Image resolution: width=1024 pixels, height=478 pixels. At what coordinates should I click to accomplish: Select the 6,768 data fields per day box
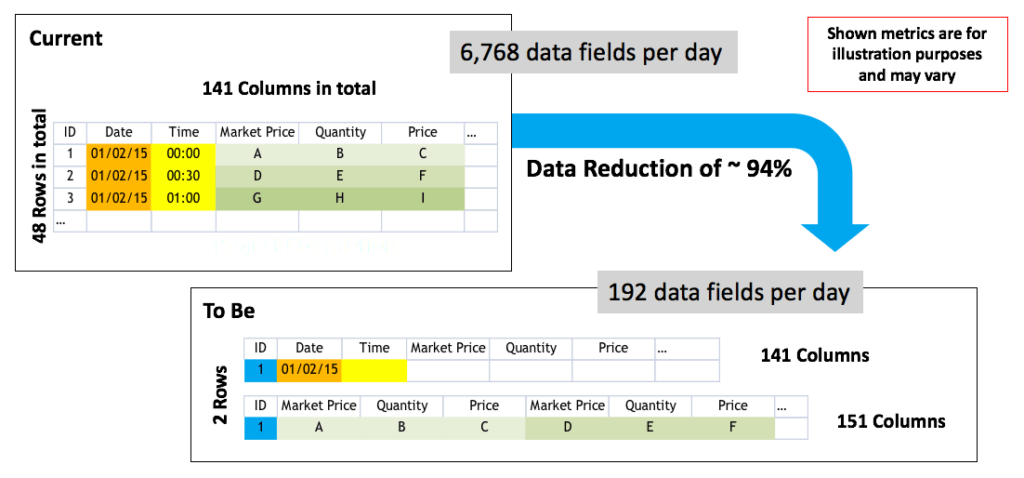tap(593, 52)
